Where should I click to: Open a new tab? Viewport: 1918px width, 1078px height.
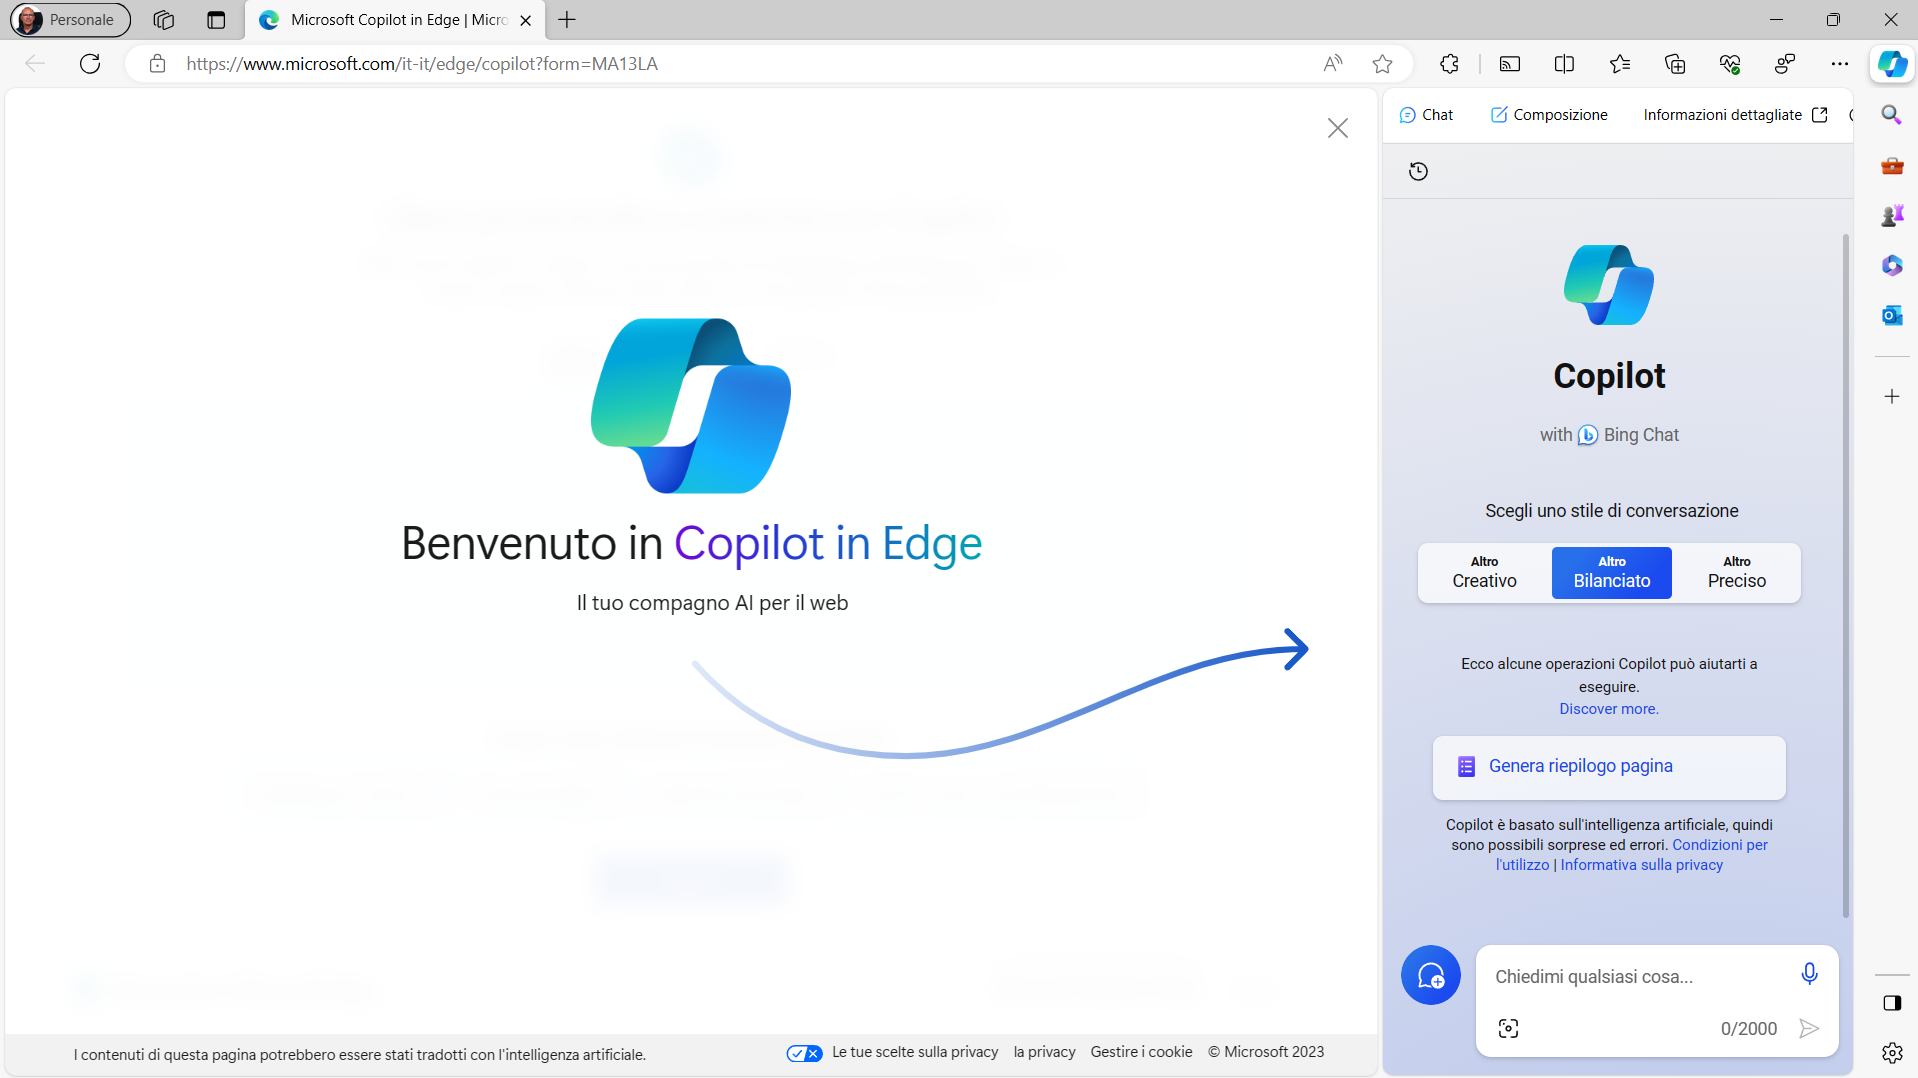pyautogui.click(x=567, y=20)
